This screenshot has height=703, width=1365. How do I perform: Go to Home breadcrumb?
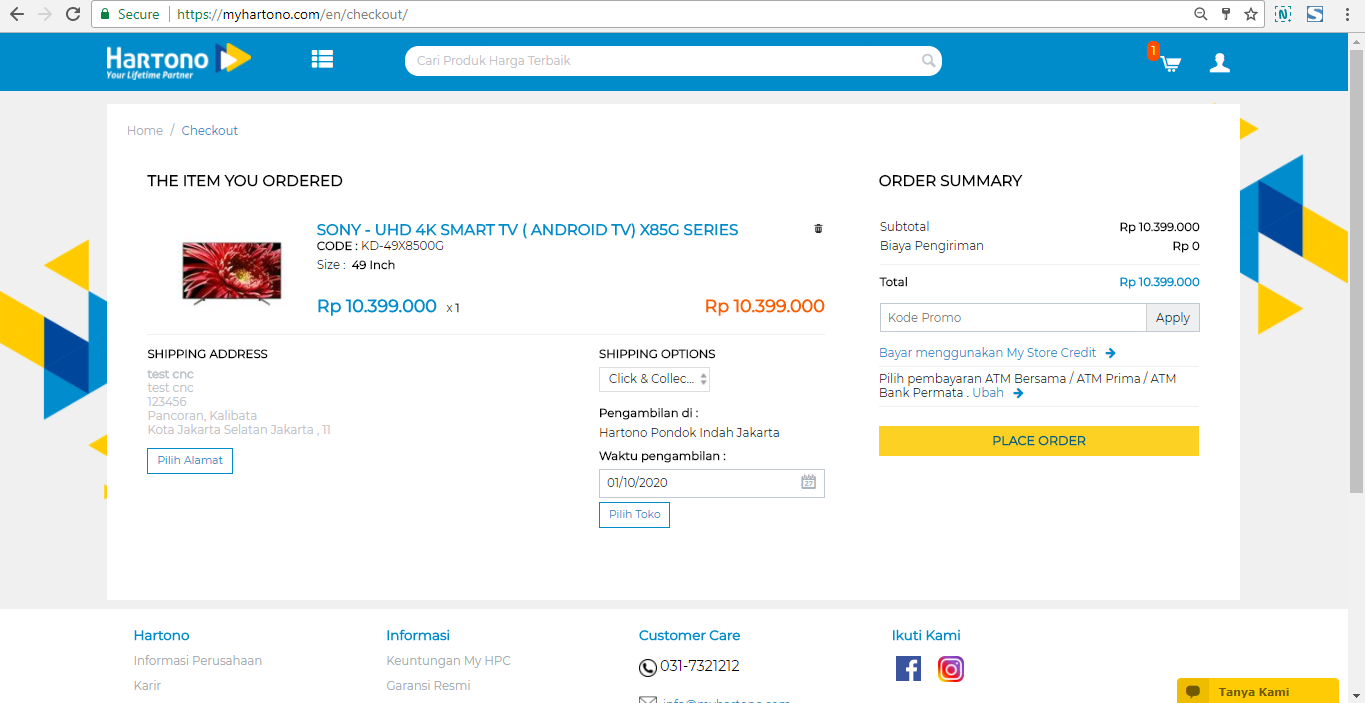(145, 131)
